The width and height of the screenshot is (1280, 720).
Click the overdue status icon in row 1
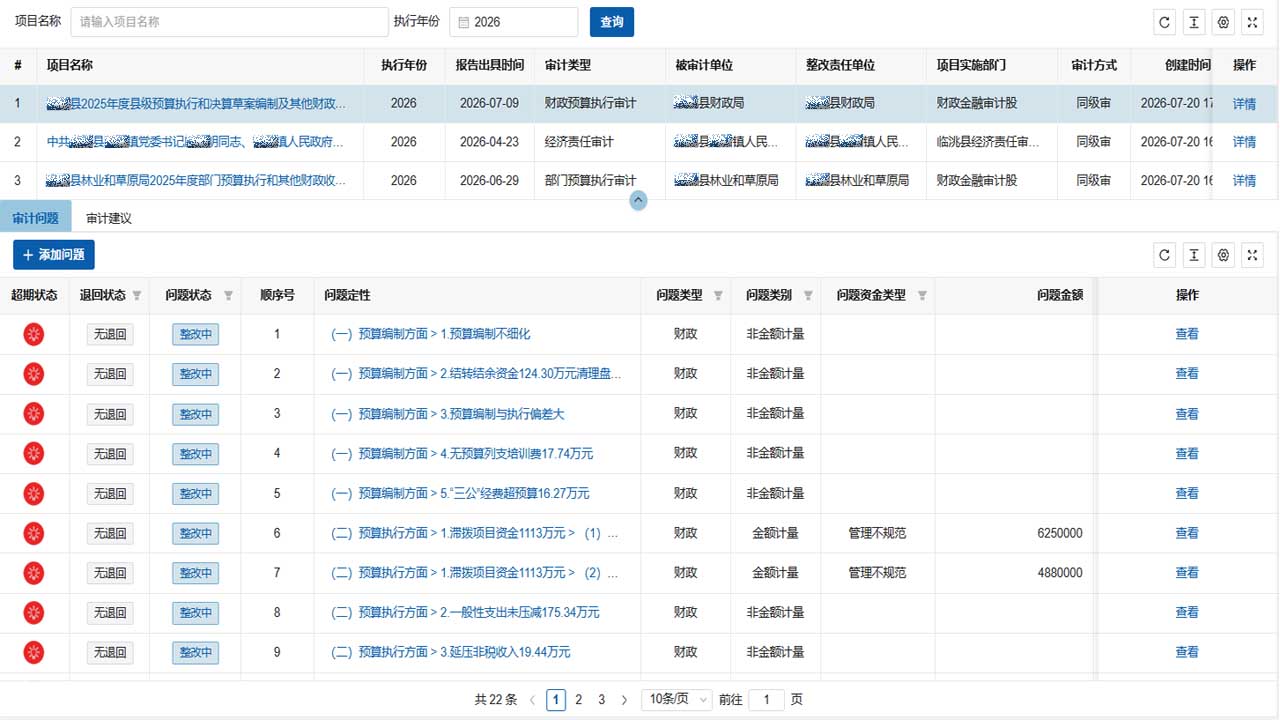point(34,334)
